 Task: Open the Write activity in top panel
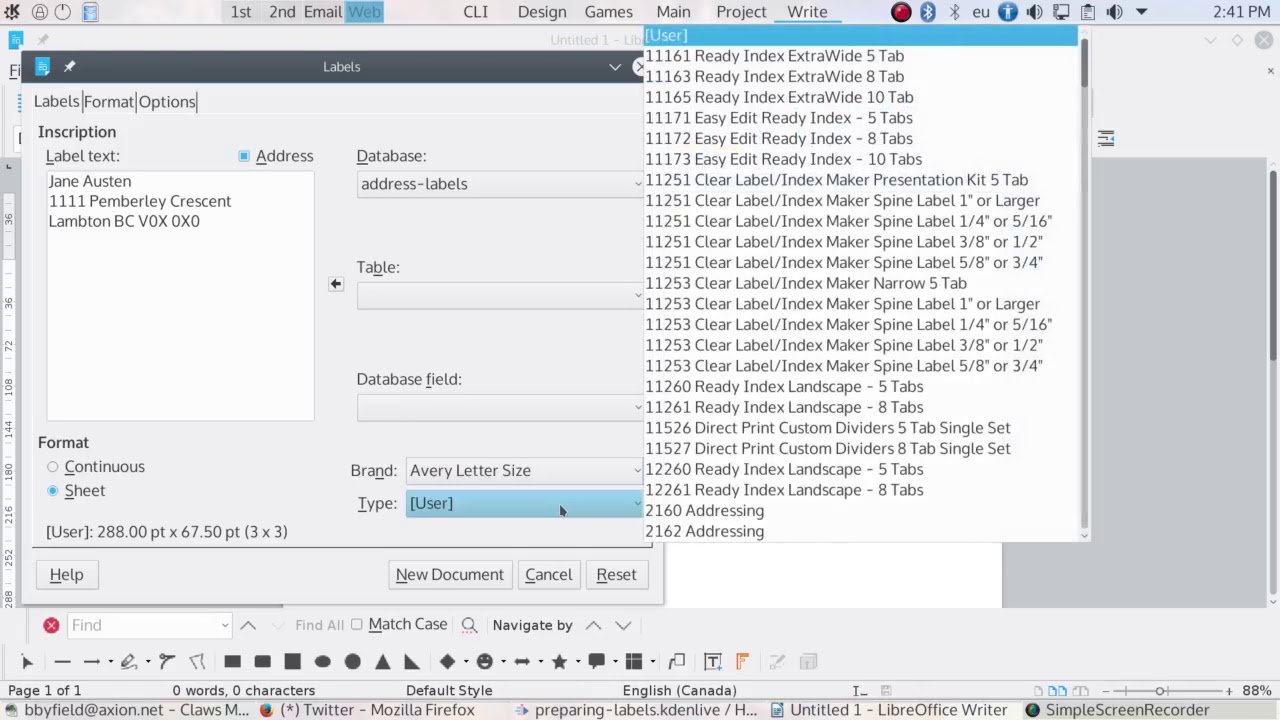coord(807,12)
